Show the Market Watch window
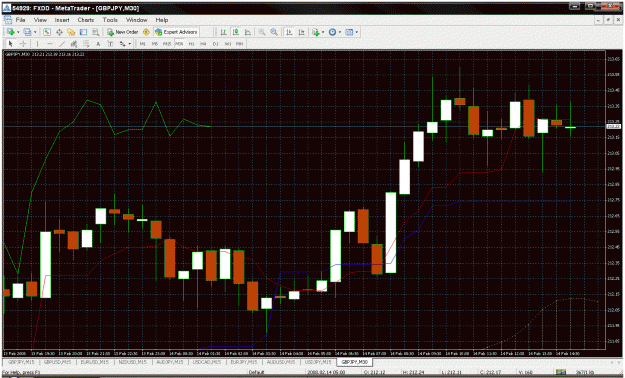The image size is (625, 378). (47, 32)
